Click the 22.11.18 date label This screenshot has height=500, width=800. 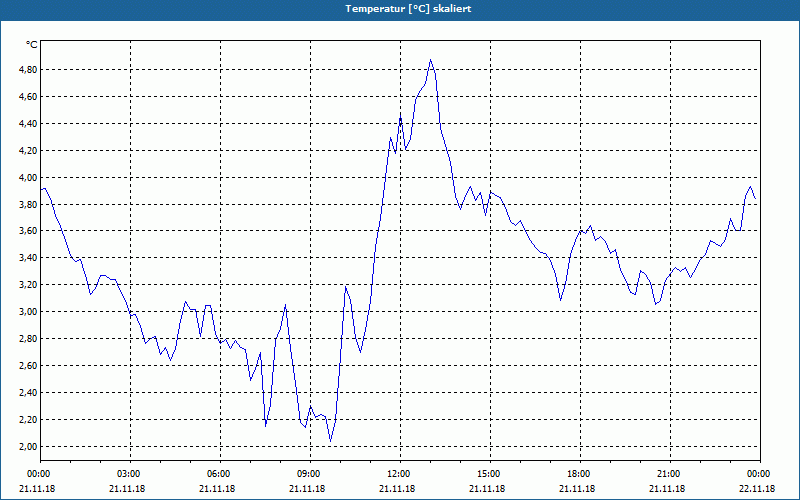(x=757, y=489)
